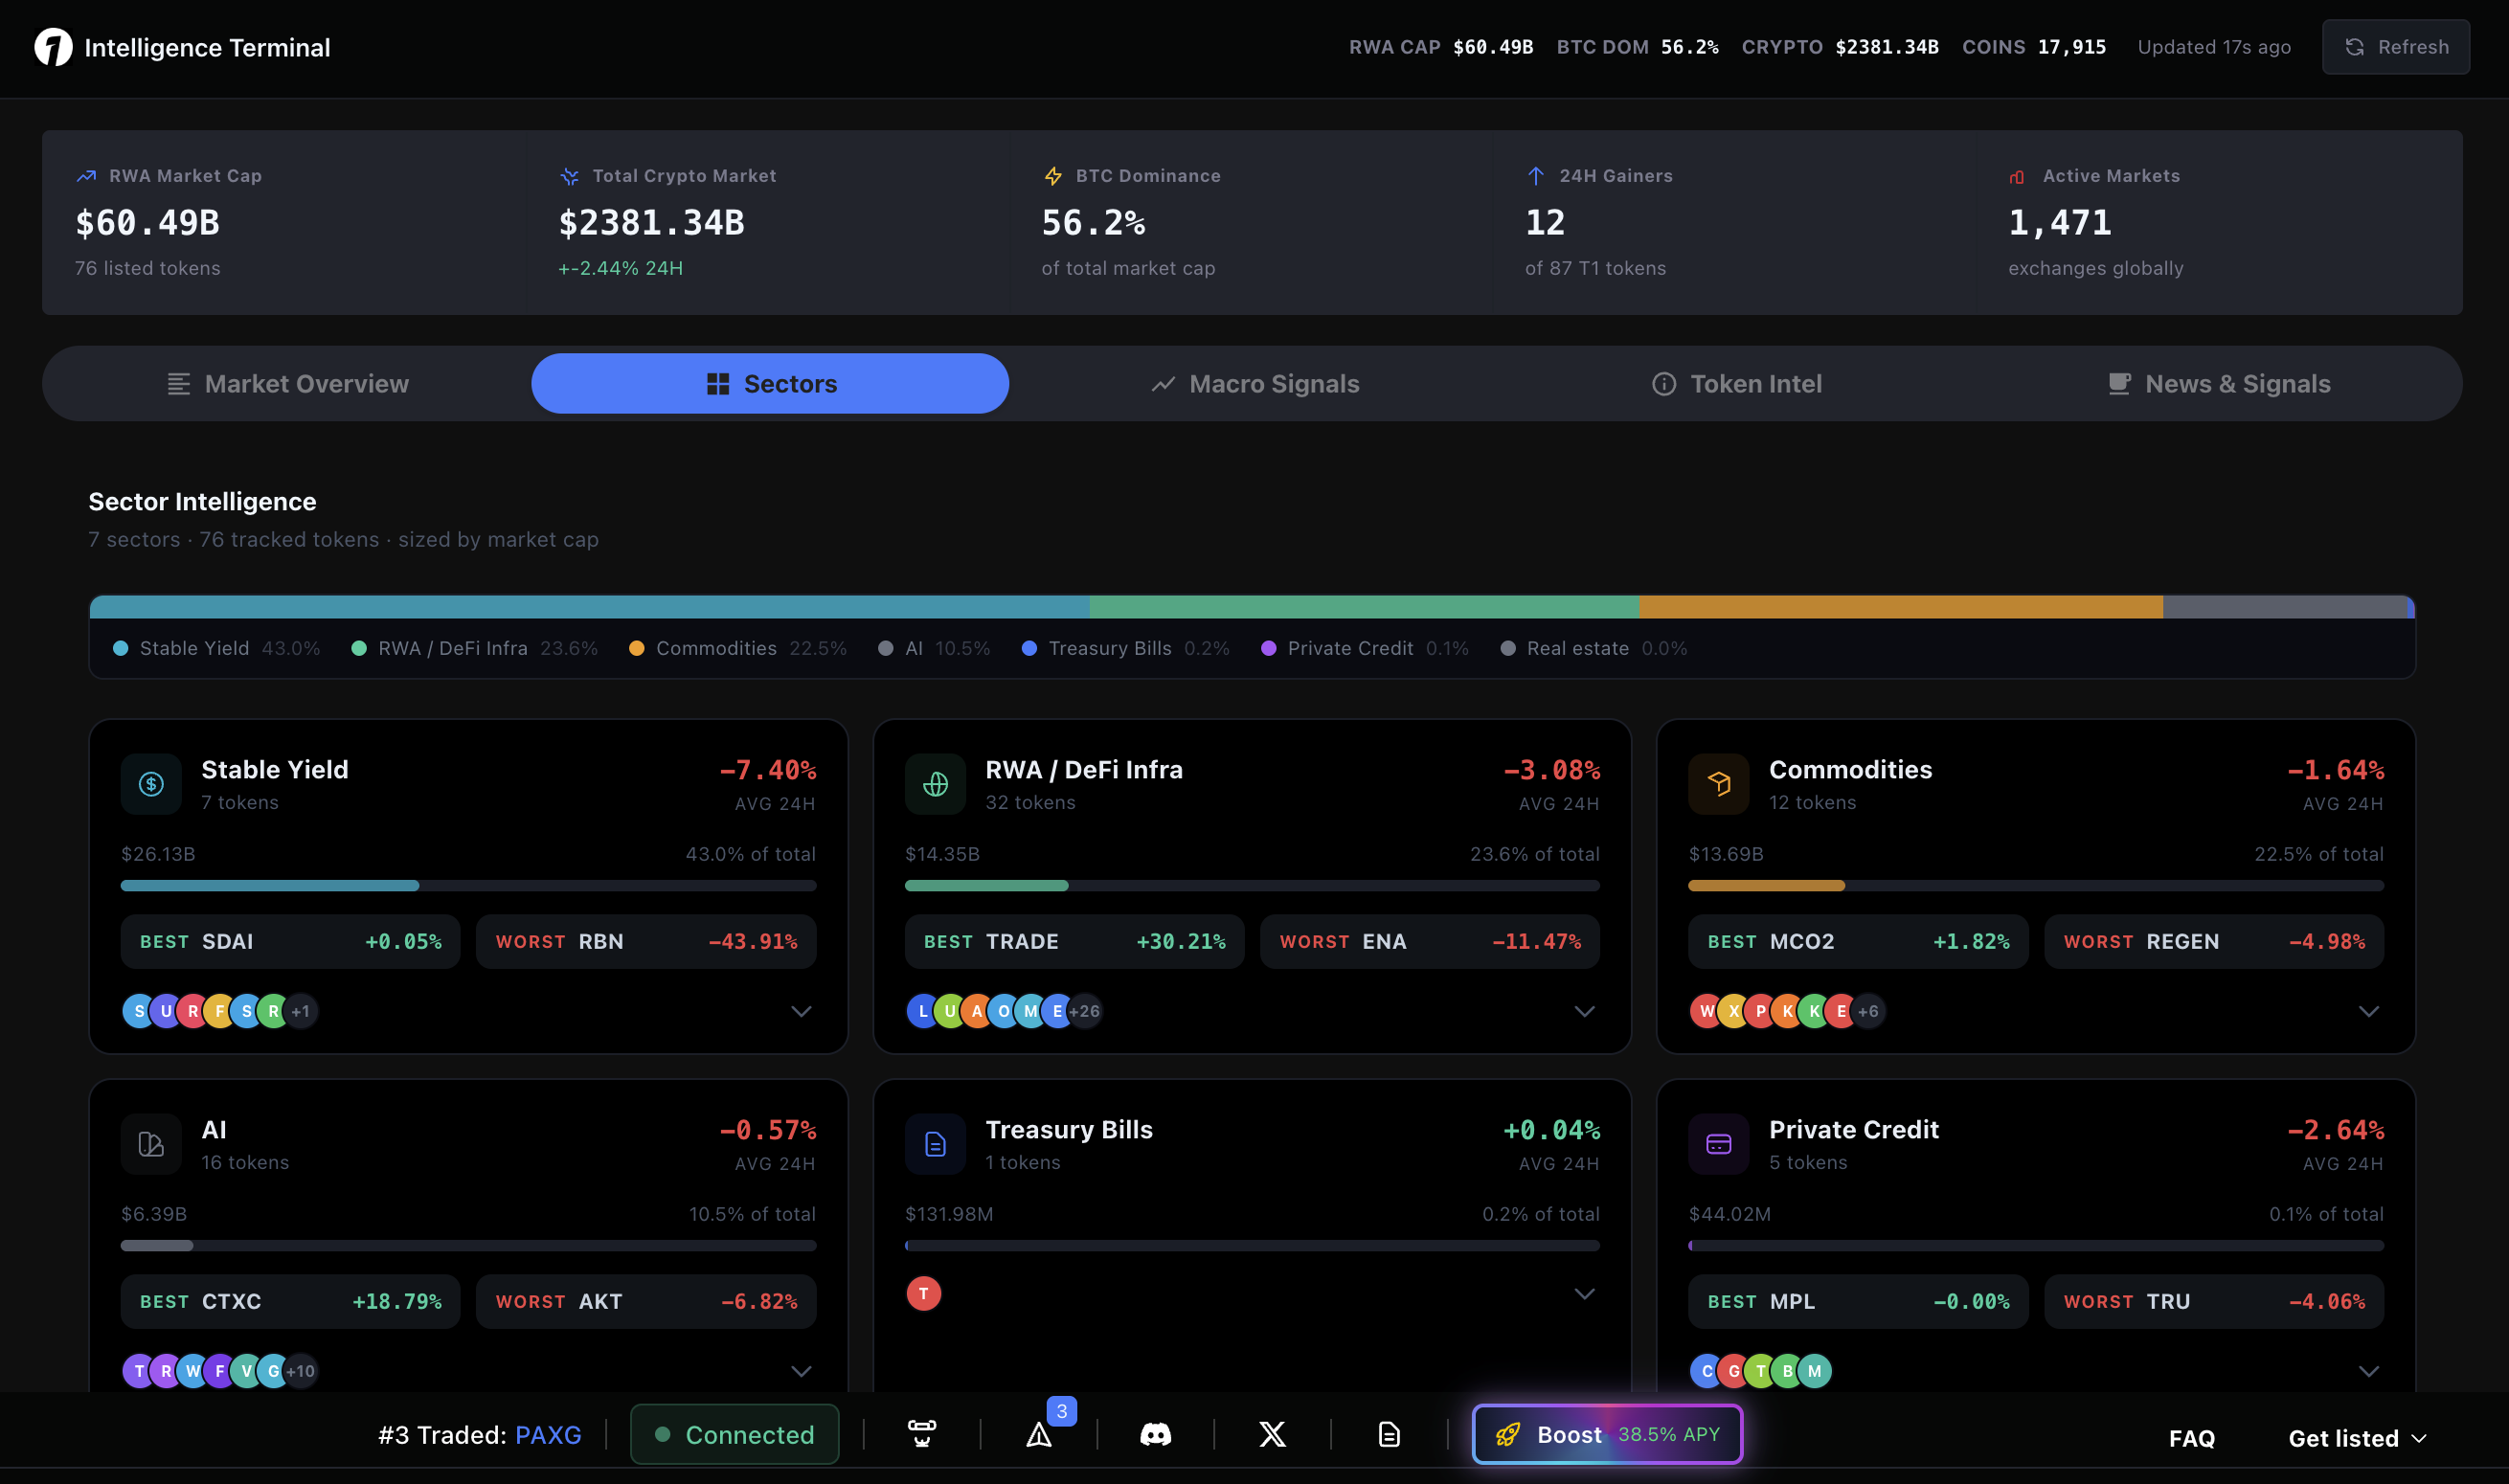Click the Treasury Bills document icon

(x=935, y=1144)
